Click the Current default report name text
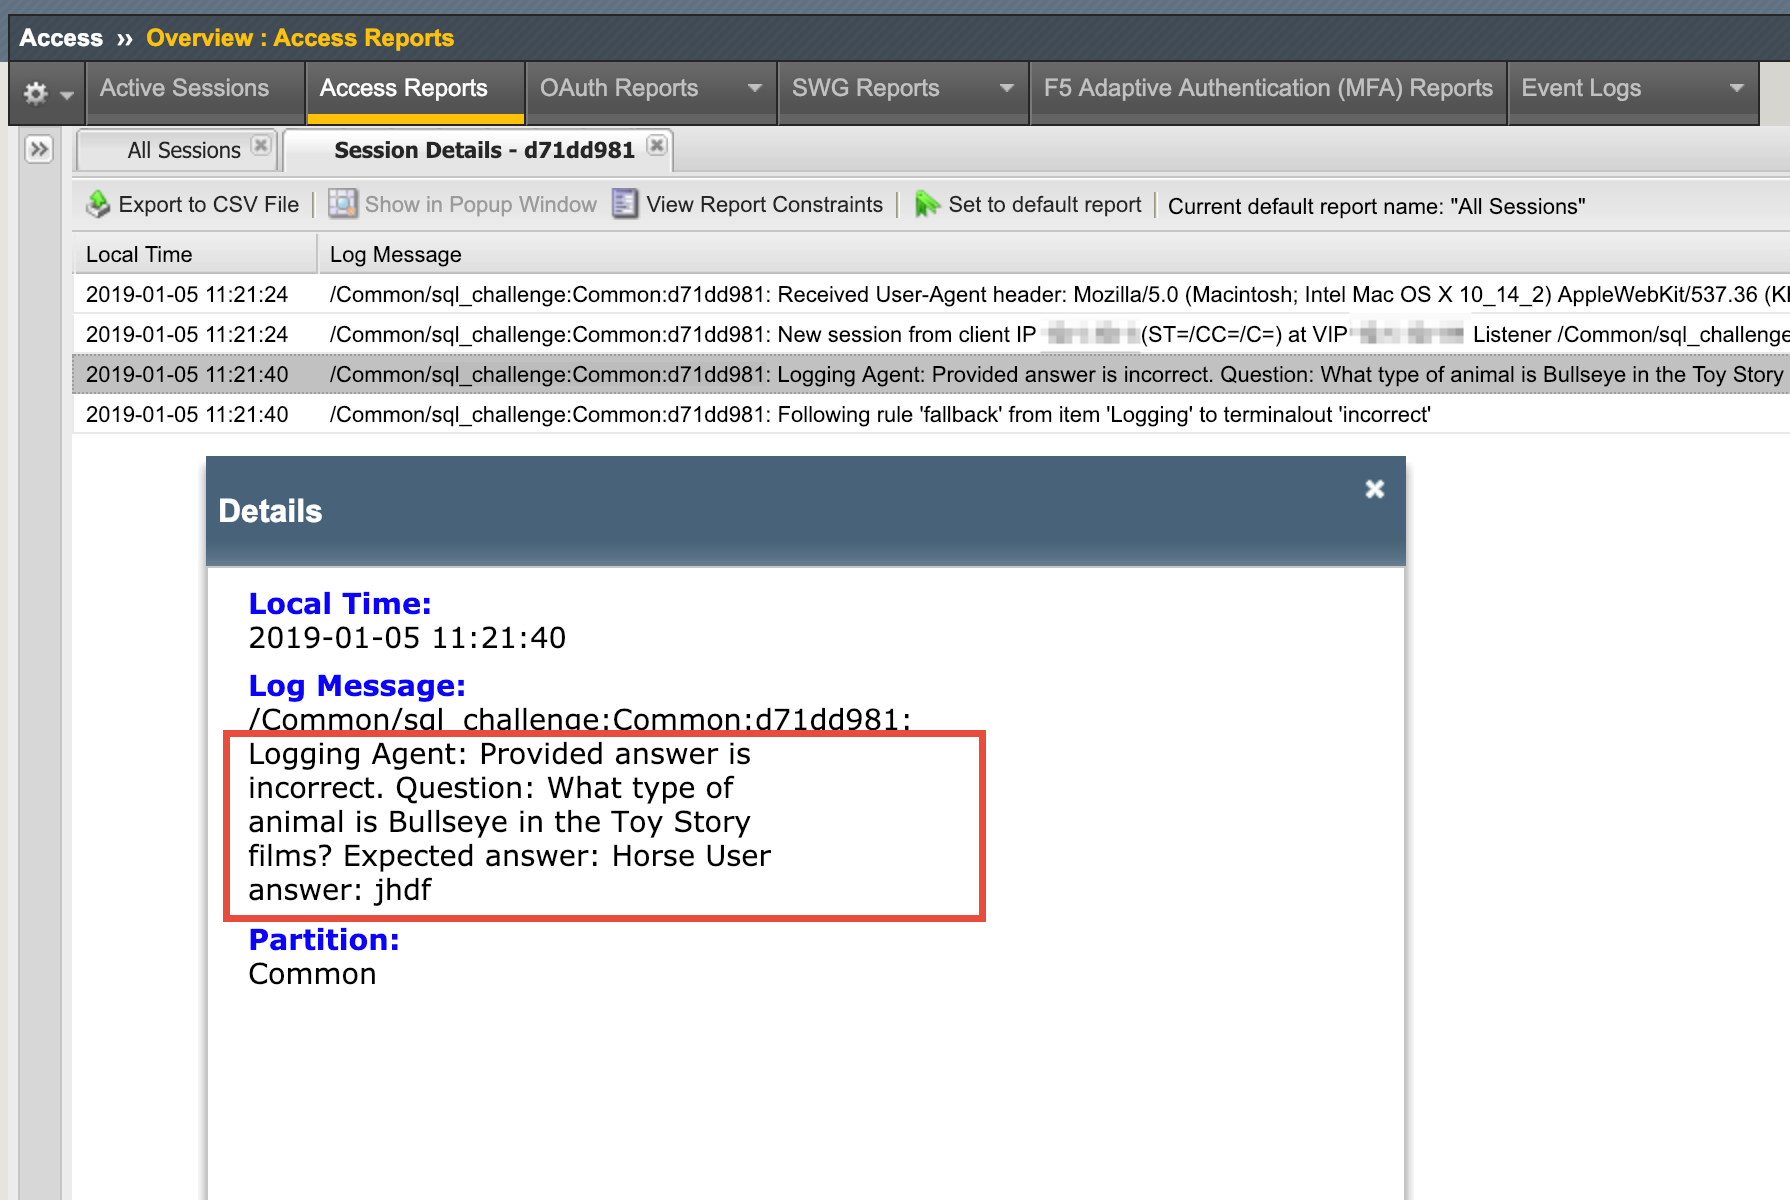The height and width of the screenshot is (1200, 1790). (x=1377, y=206)
